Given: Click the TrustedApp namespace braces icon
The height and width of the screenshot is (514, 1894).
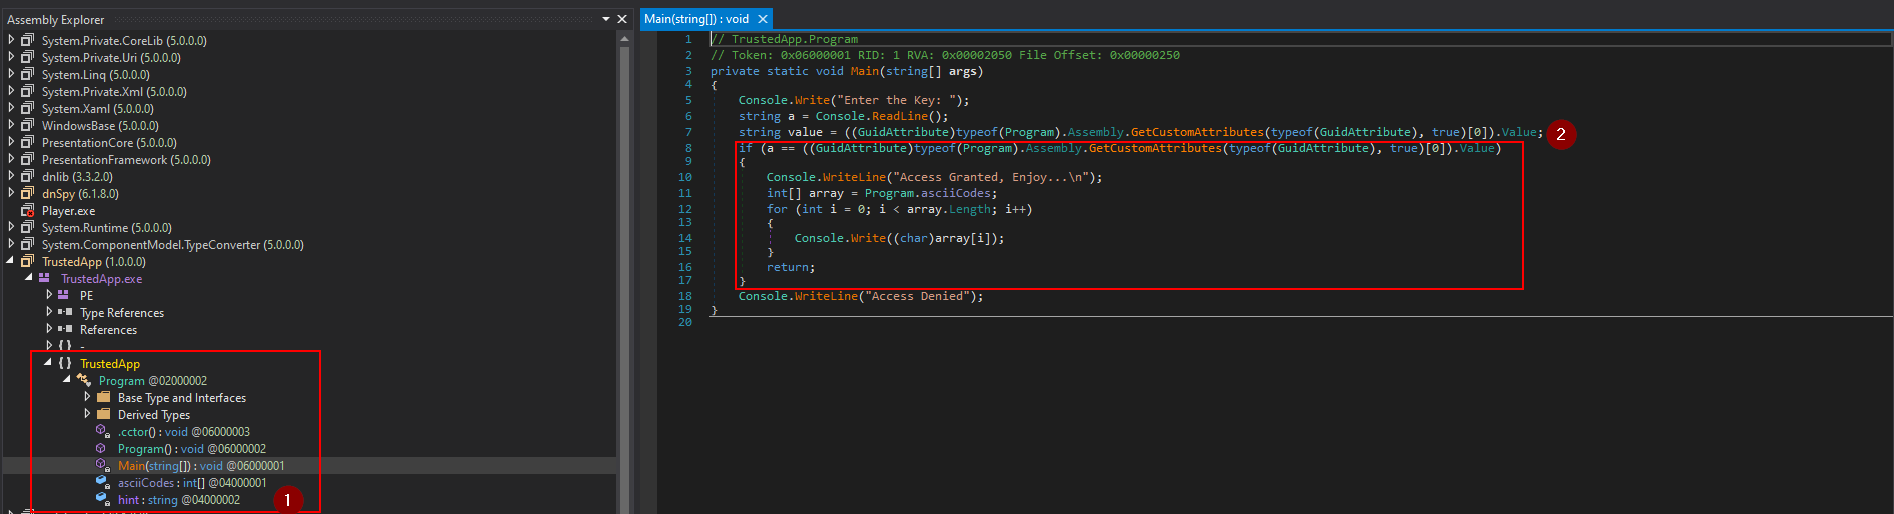Looking at the screenshot, I should pos(65,363).
